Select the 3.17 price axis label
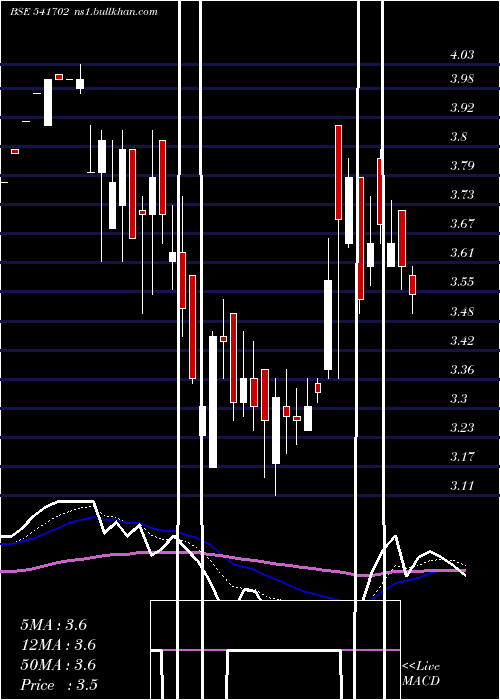The height and width of the screenshot is (700, 500). (462, 457)
